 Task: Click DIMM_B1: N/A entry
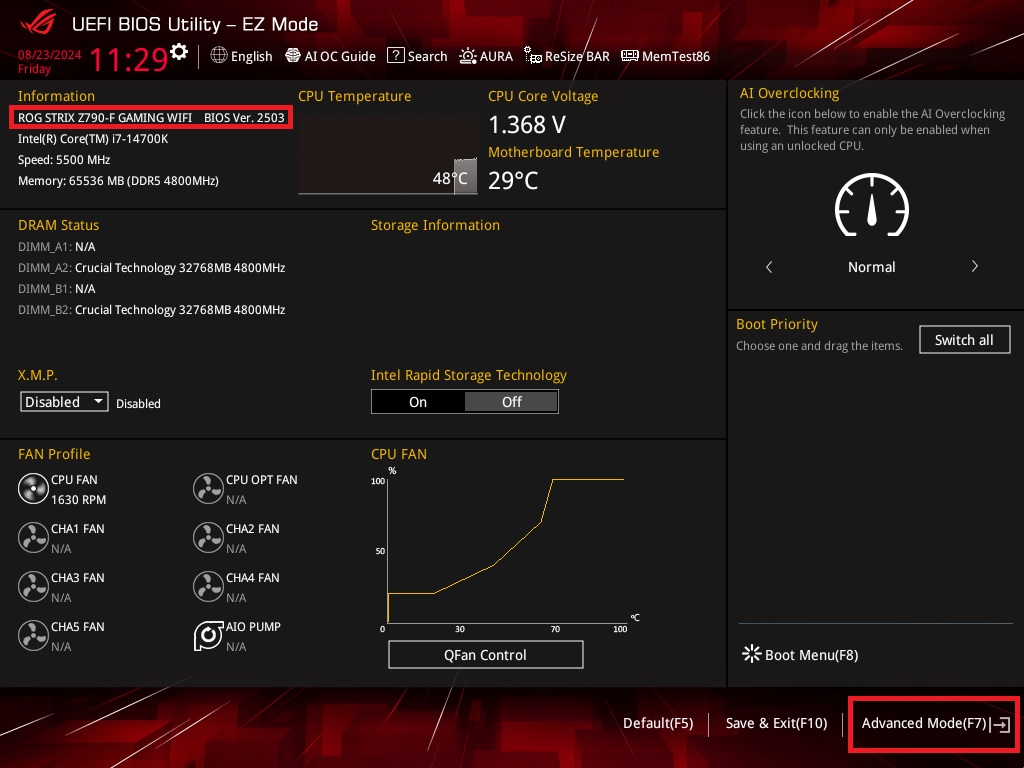[57, 288]
